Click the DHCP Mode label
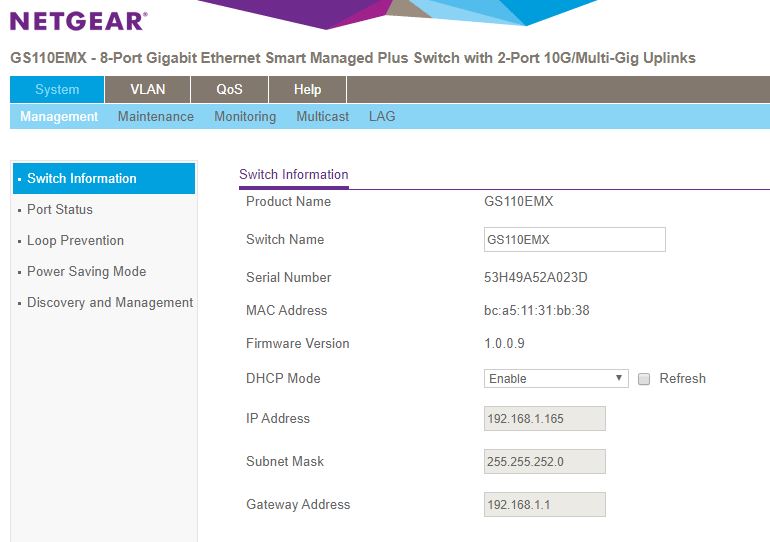Image resolution: width=770 pixels, height=542 pixels. [283, 379]
